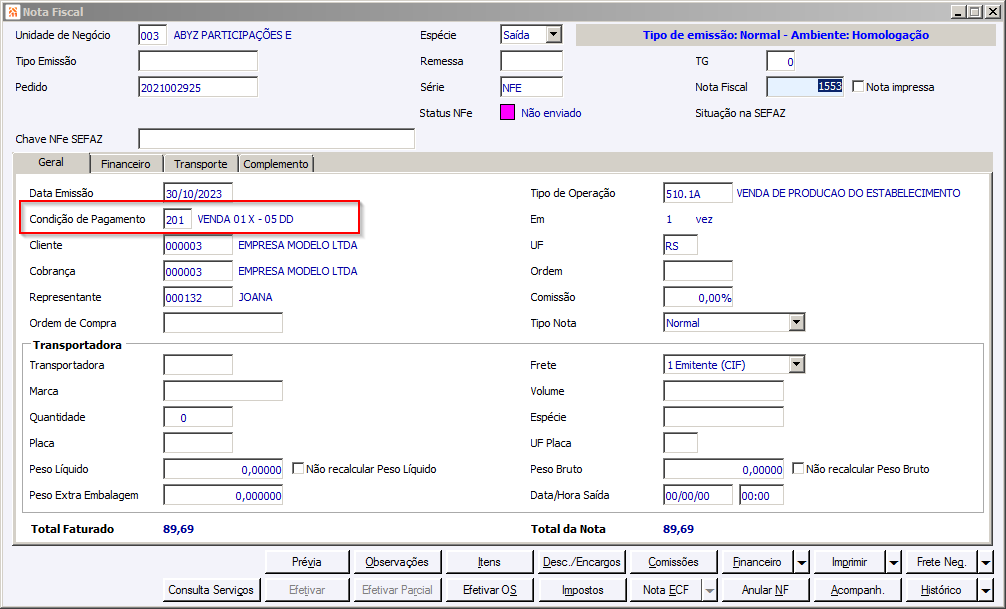Click the pink Status NFe color indicator
Image resolution: width=1006 pixels, height=609 pixels.
(x=507, y=113)
